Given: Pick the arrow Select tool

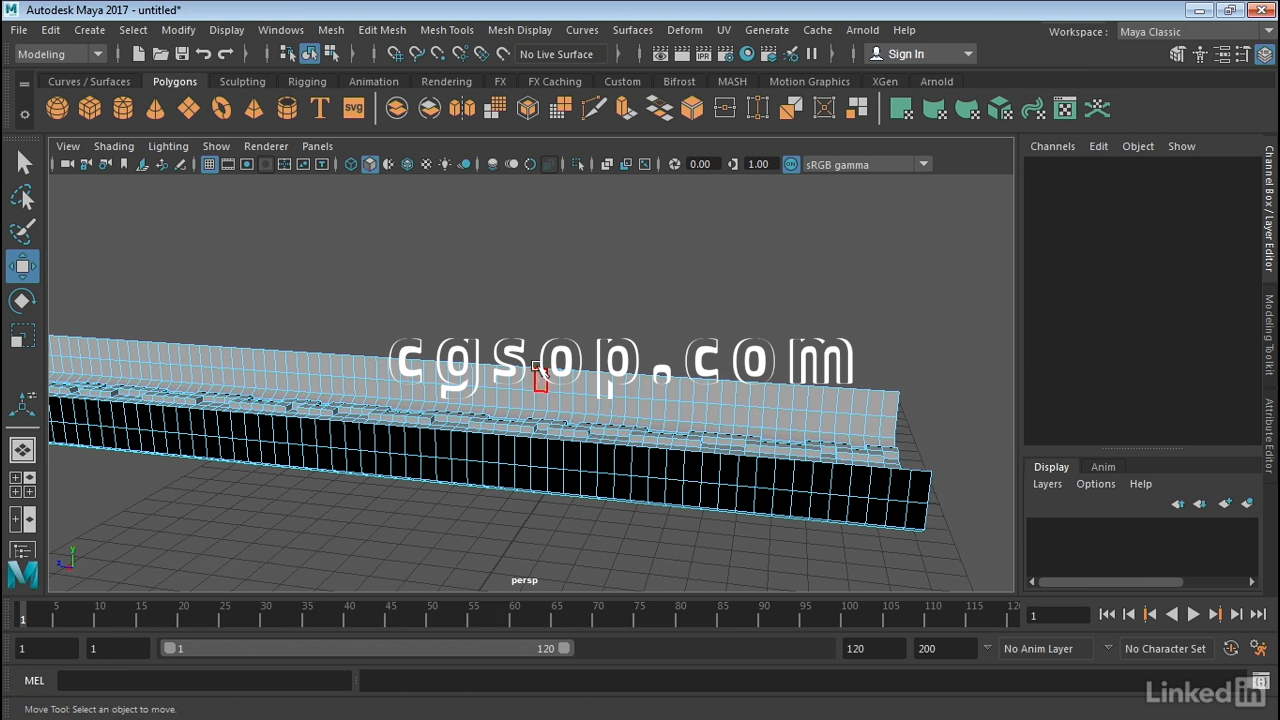Looking at the screenshot, I should coord(23,163).
